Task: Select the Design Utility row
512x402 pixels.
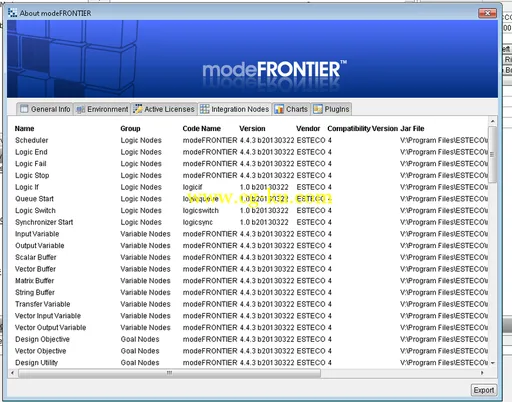Action: (x=251, y=362)
